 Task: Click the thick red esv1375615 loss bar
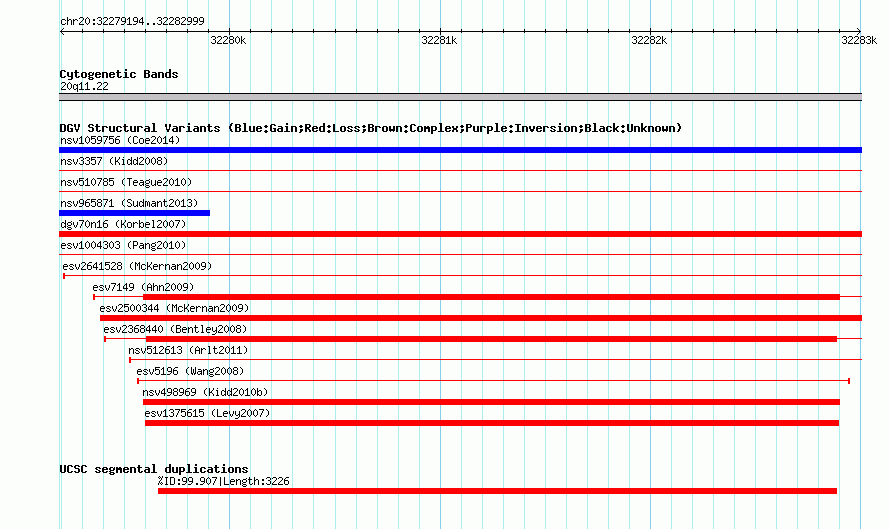[x=492, y=423]
